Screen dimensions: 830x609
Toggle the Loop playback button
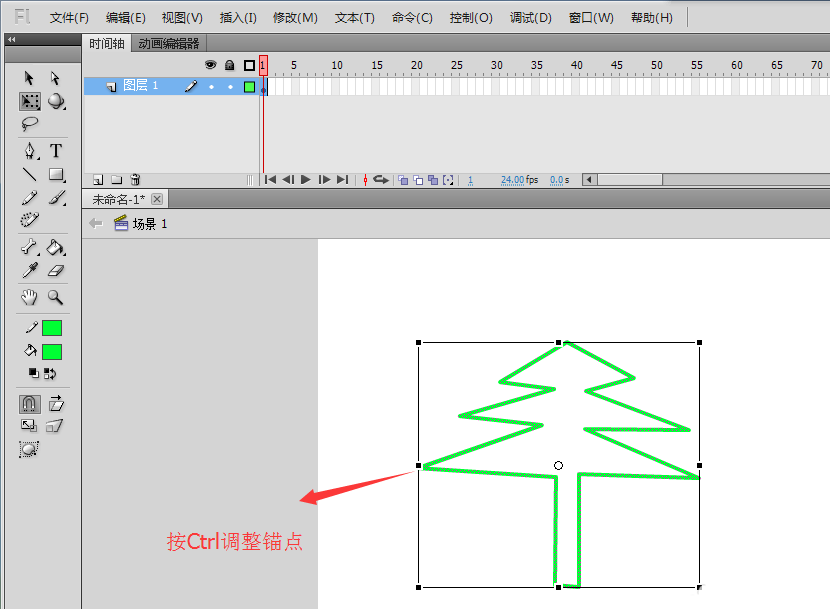(x=381, y=180)
